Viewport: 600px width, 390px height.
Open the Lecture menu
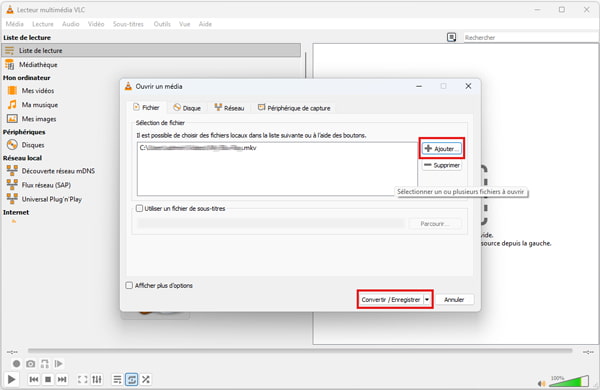tap(43, 24)
